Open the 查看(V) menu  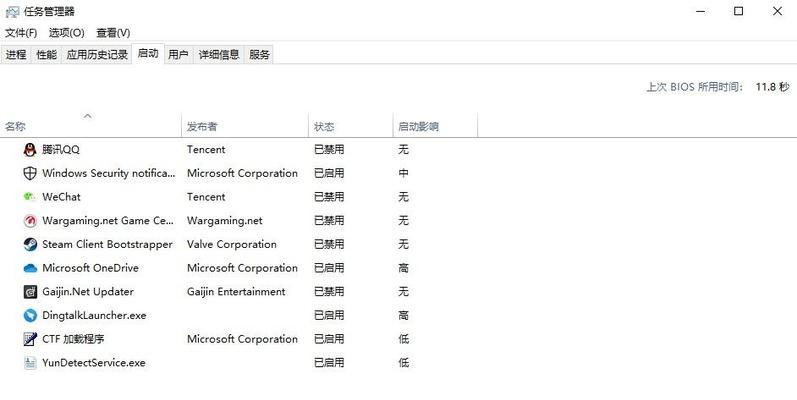(113, 33)
